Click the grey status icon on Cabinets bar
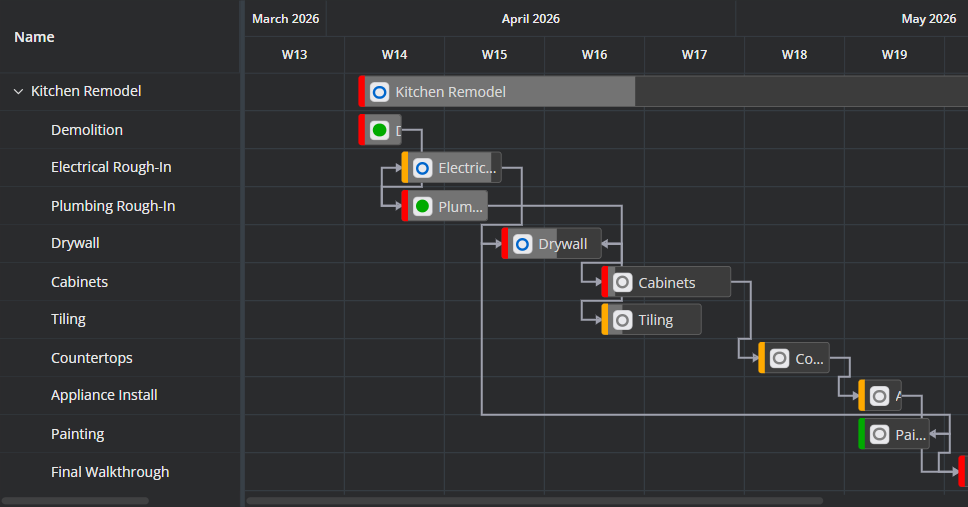The height and width of the screenshot is (507, 968). 622,282
